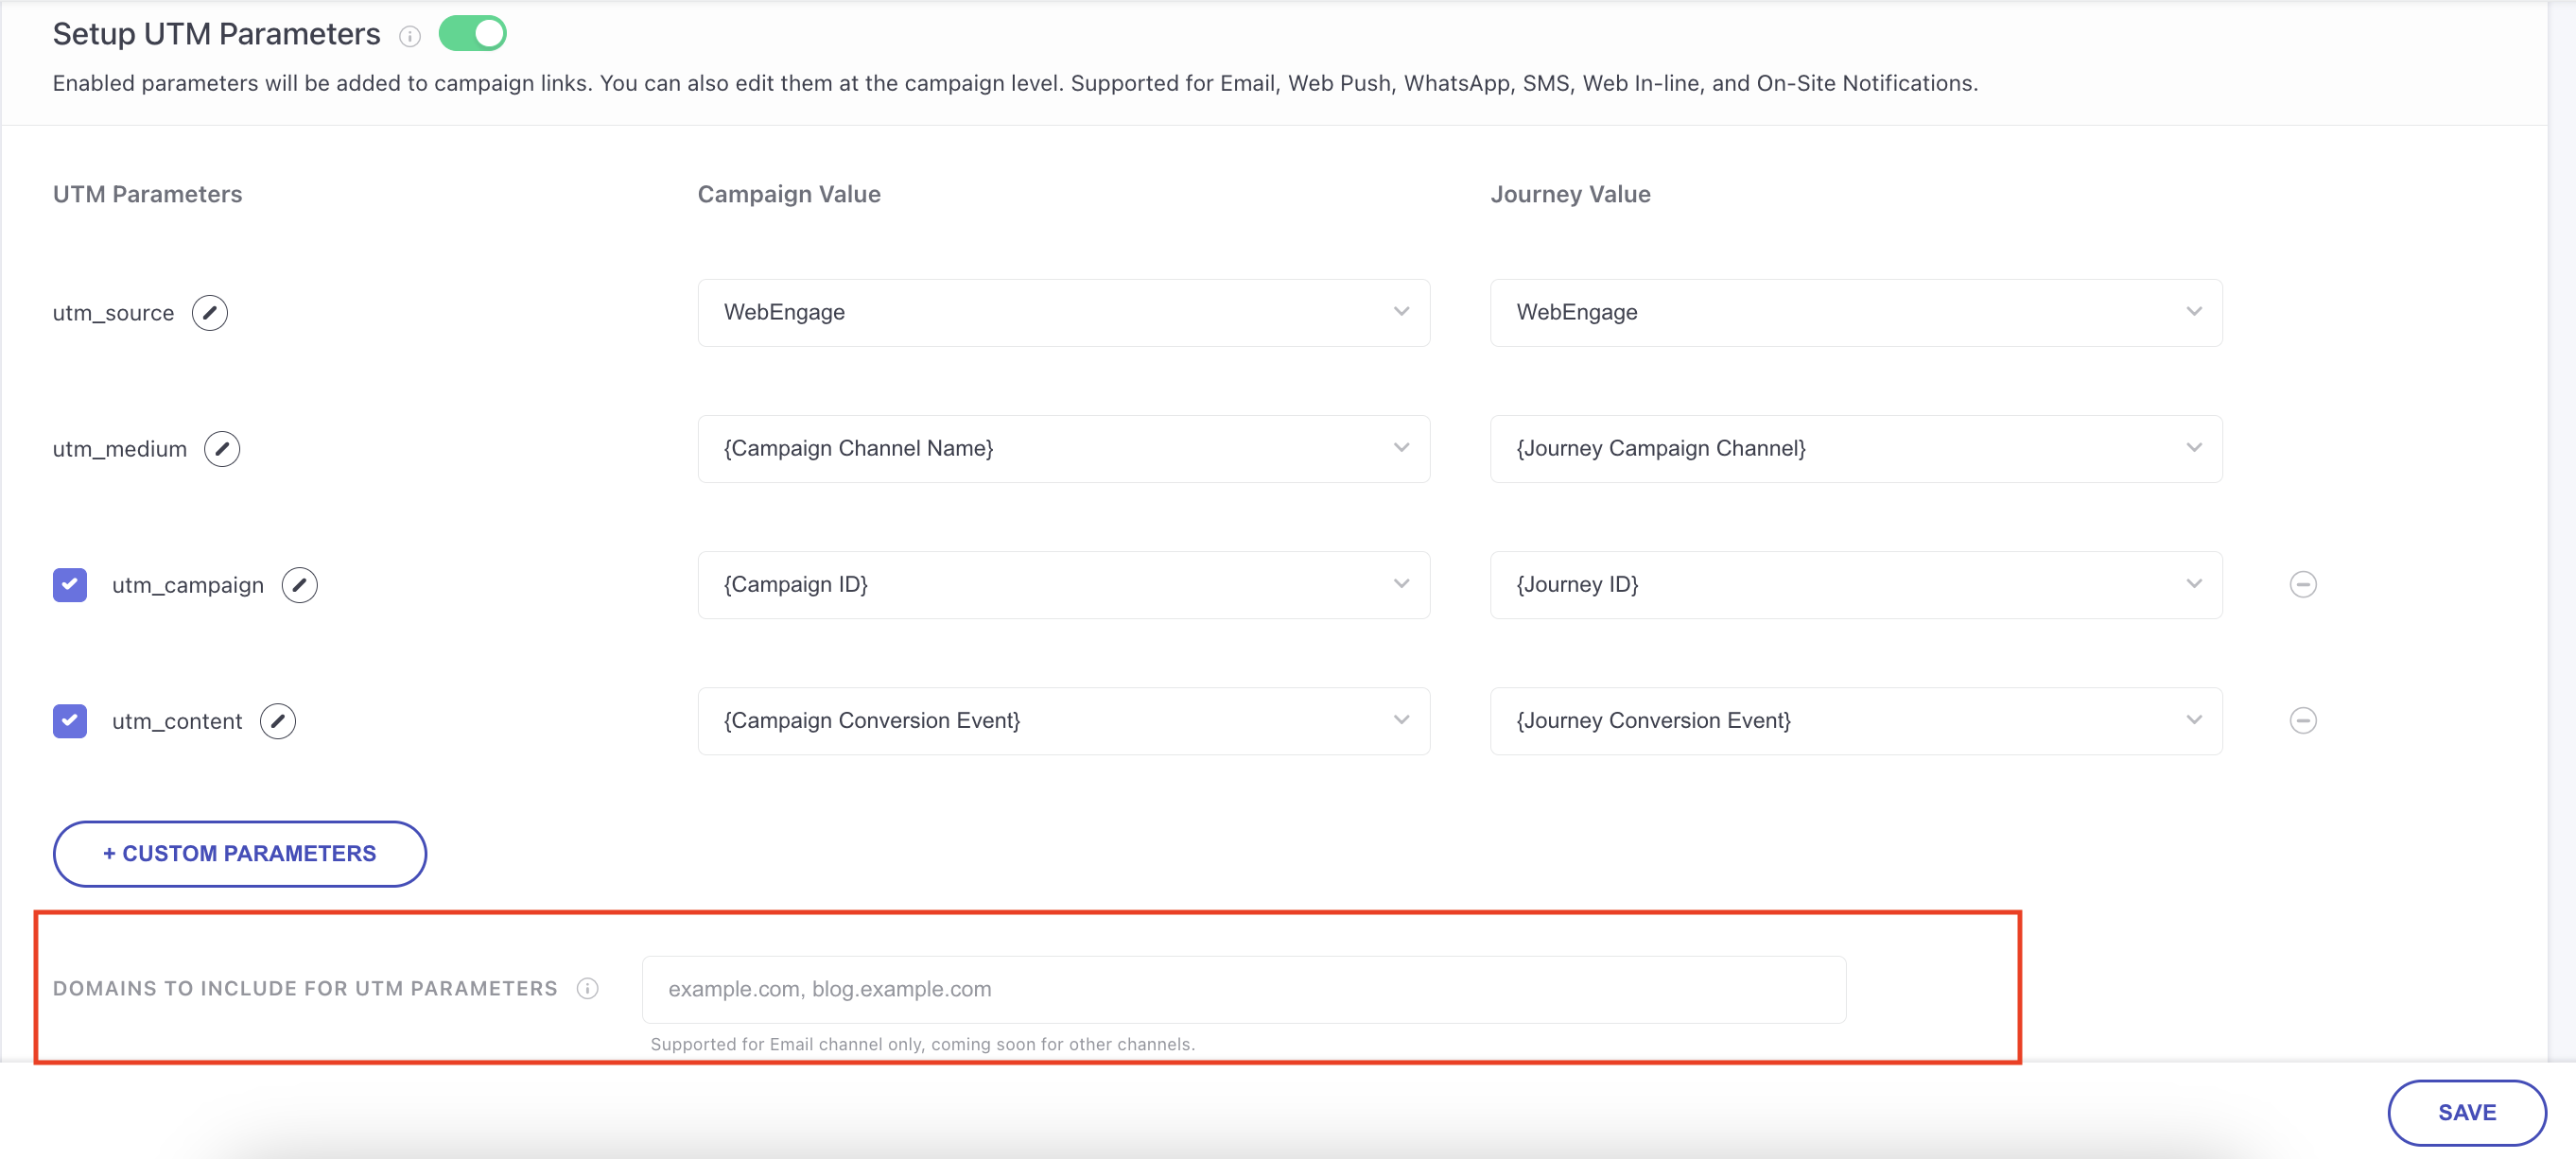Click the domains input field
This screenshot has height=1159, width=2576.
1240,989
